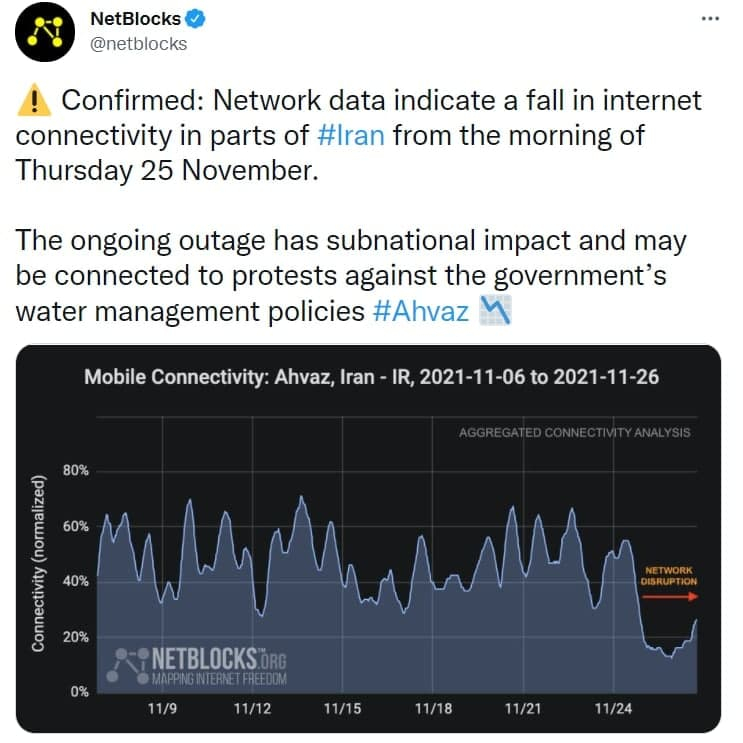This screenshot has height=743, width=743.
Task: Click the downward chart emoji
Action: [496, 310]
